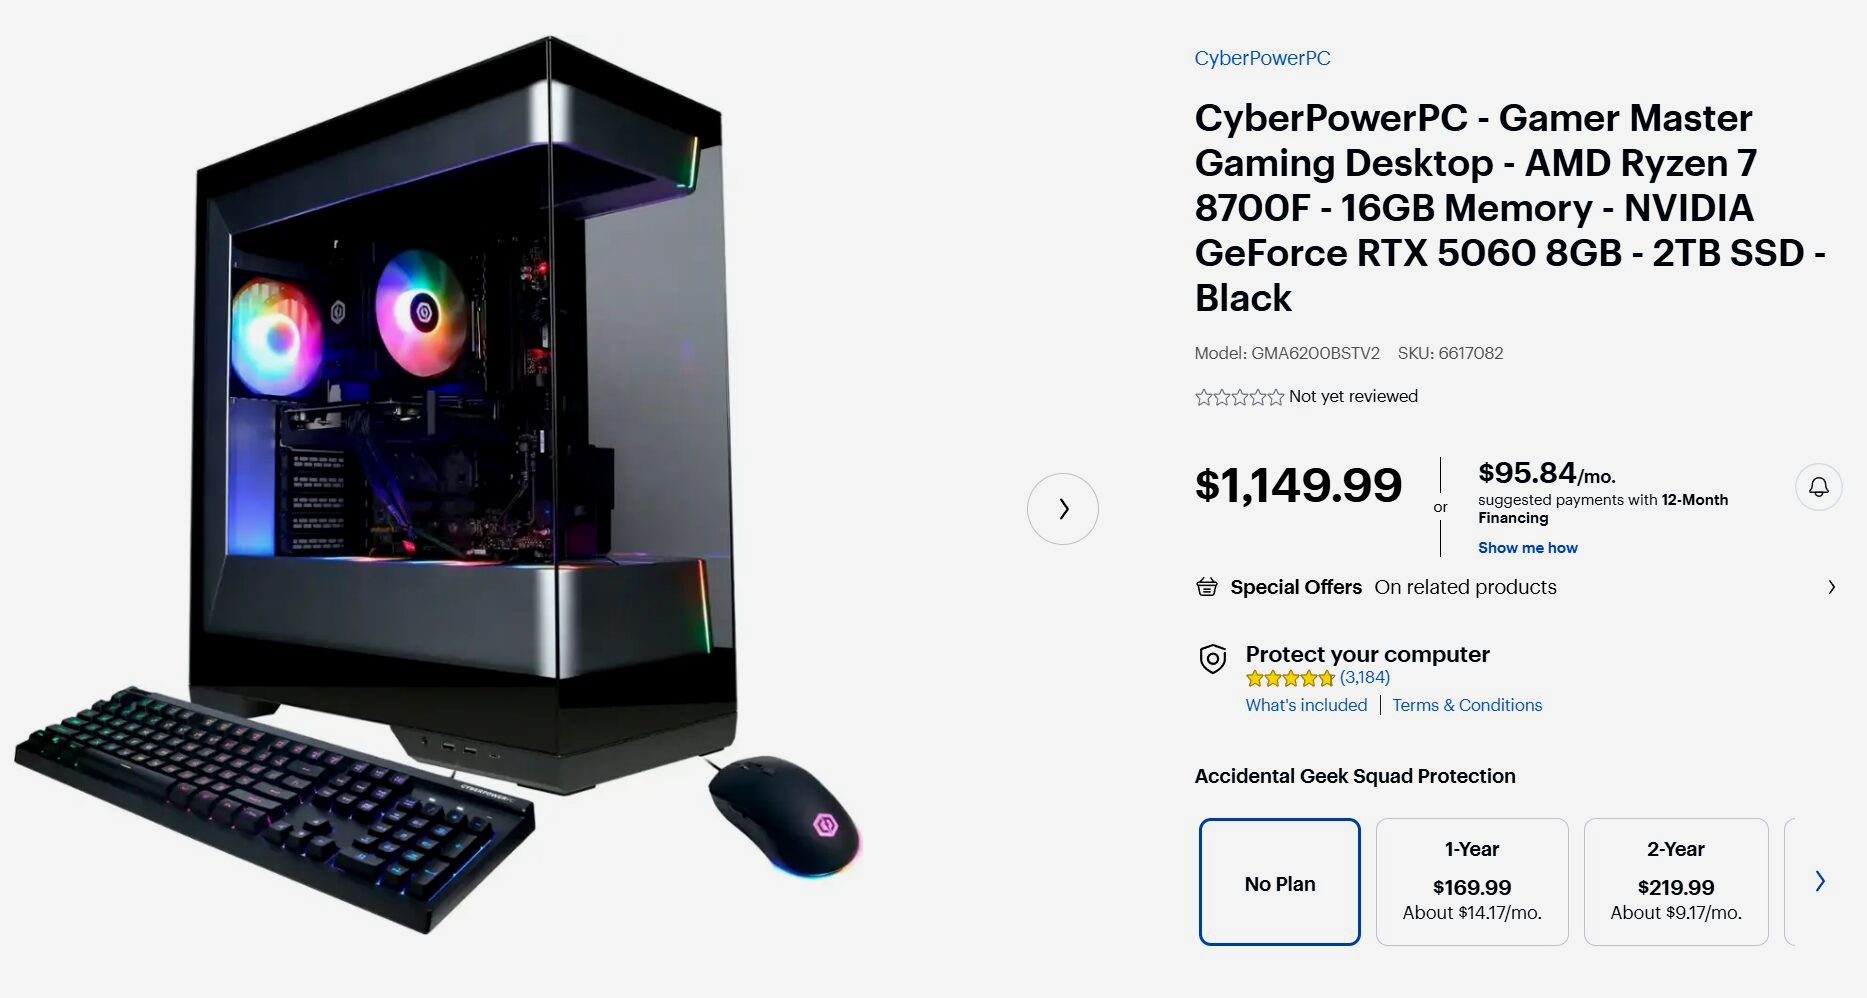Open Terms & Conditions link
1867x998 pixels.
(x=1467, y=705)
